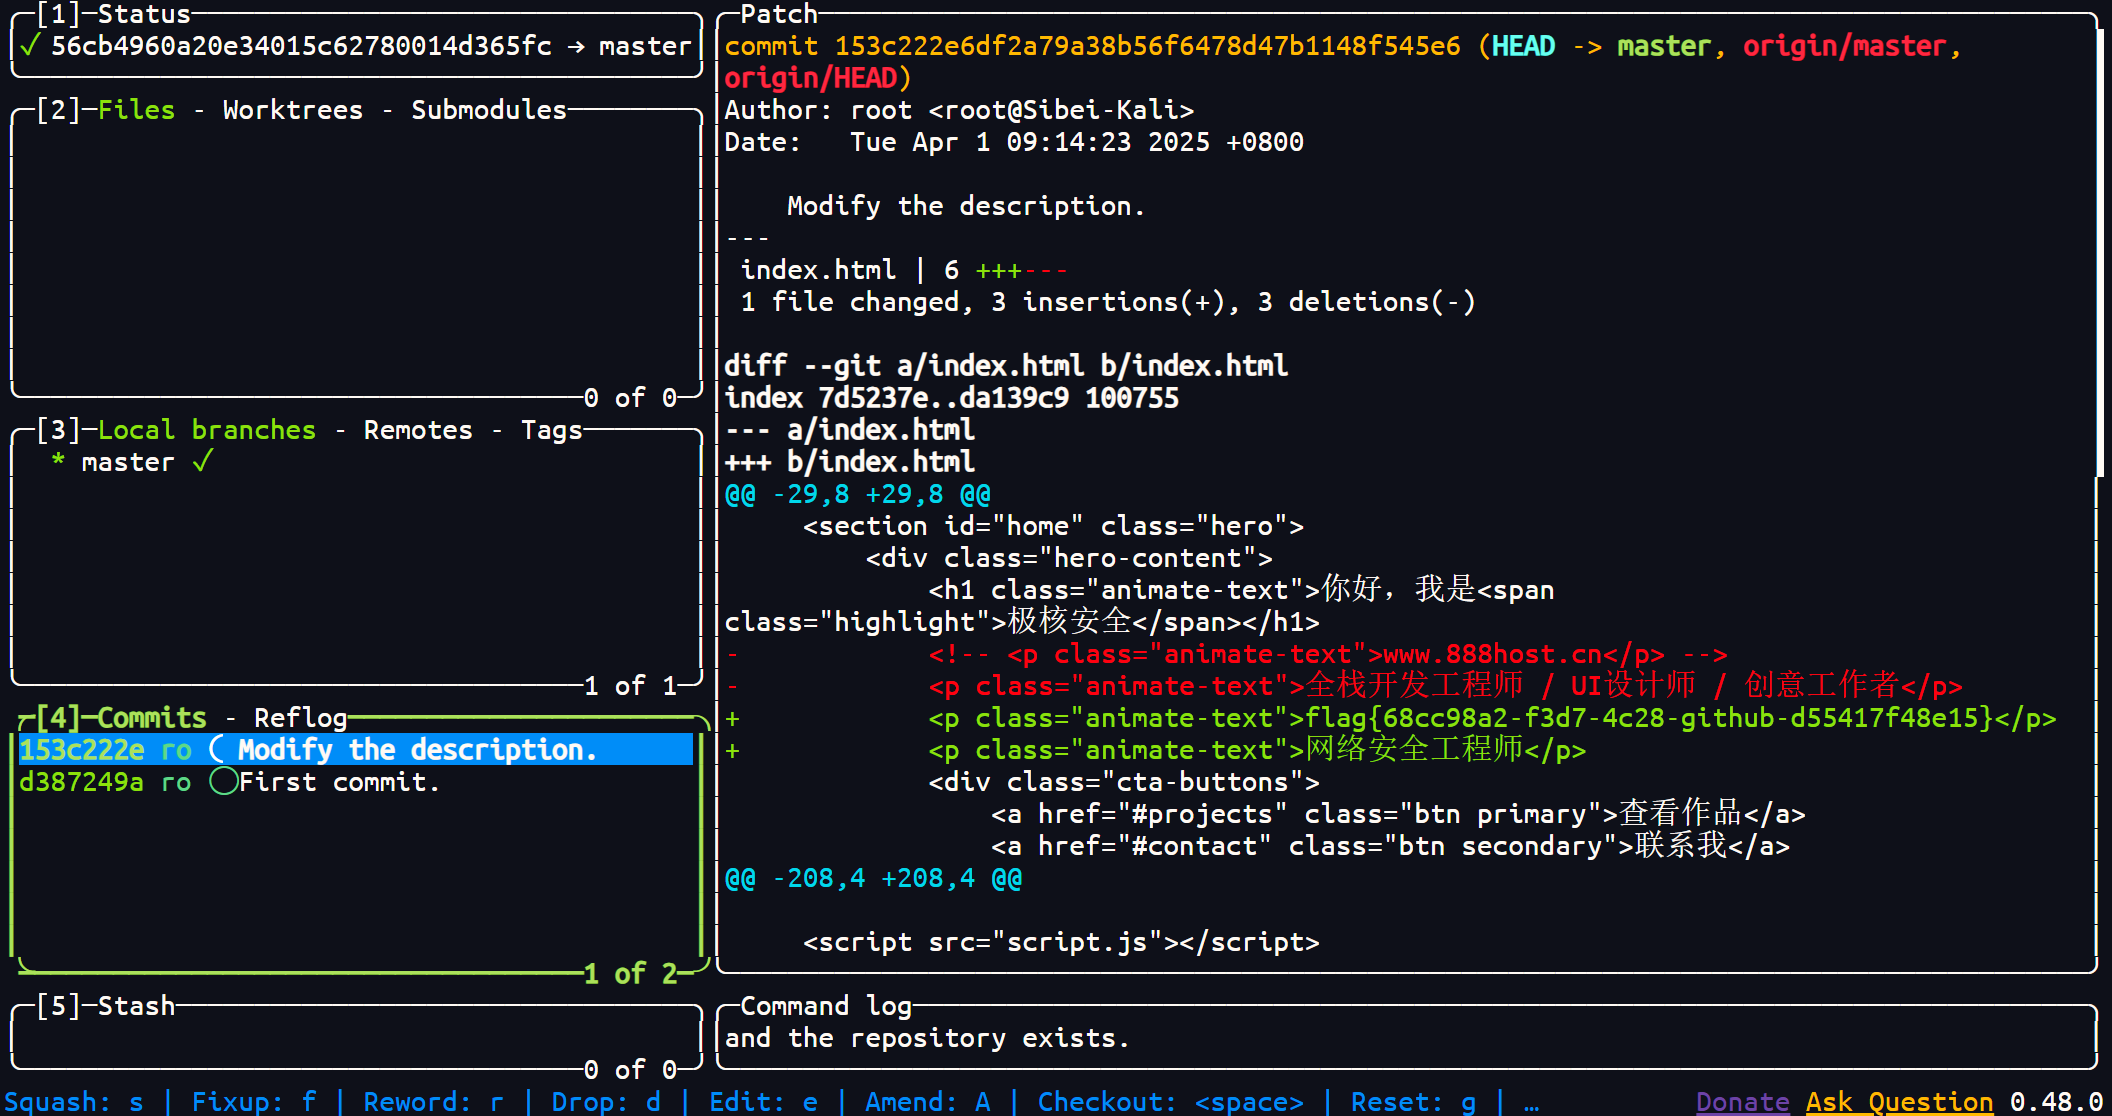Click the Patch panel scrollbar
This screenshot has height=1116, width=2112.
point(2098,250)
